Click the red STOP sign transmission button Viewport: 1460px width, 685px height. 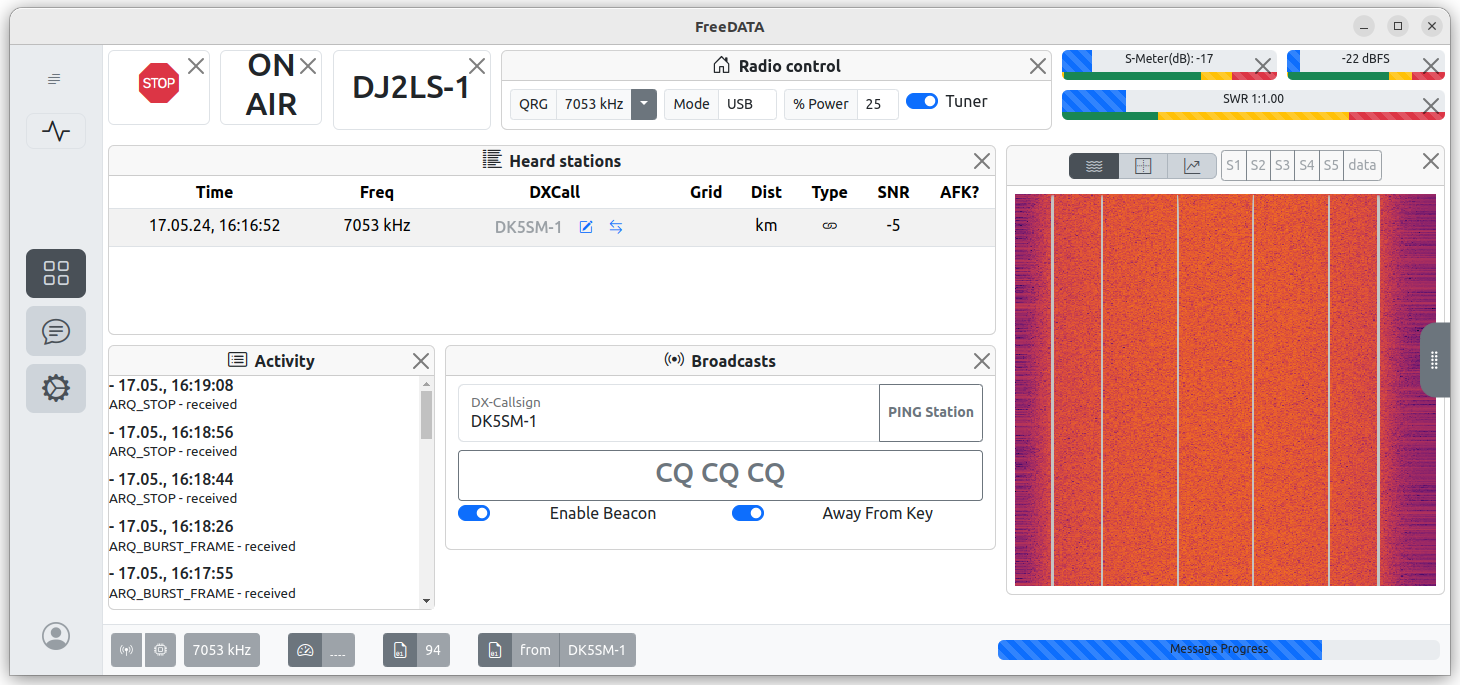point(158,84)
